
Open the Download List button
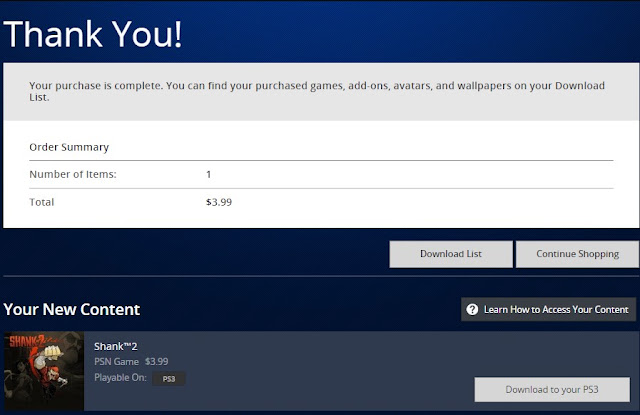[451, 254]
